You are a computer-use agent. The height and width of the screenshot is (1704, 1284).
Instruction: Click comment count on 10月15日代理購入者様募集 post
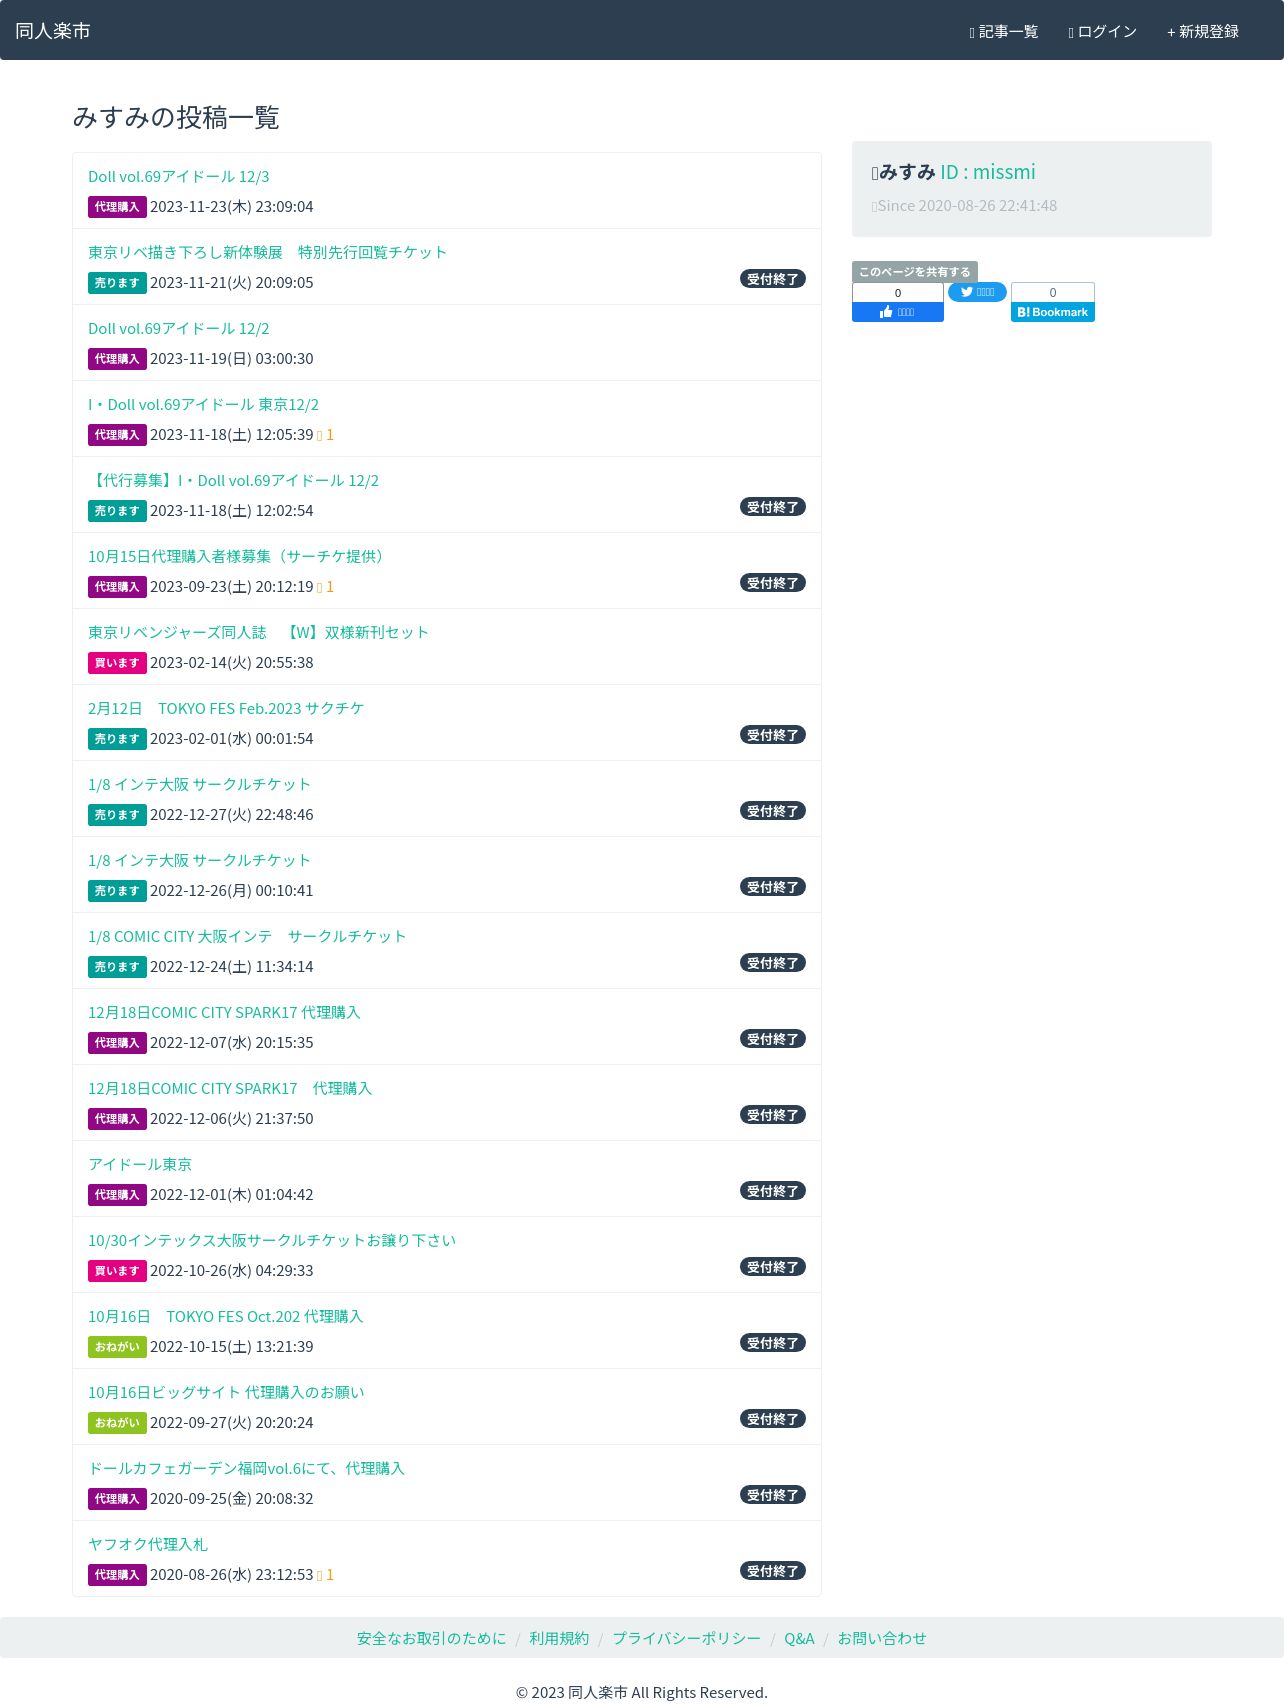(x=326, y=587)
